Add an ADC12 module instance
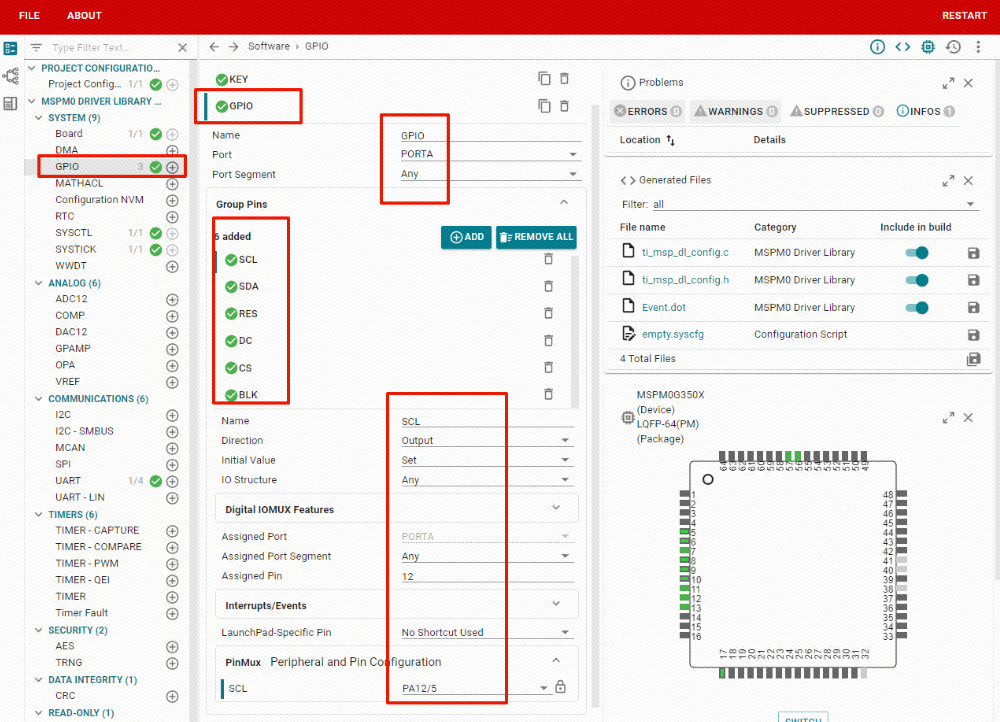 [172, 299]
